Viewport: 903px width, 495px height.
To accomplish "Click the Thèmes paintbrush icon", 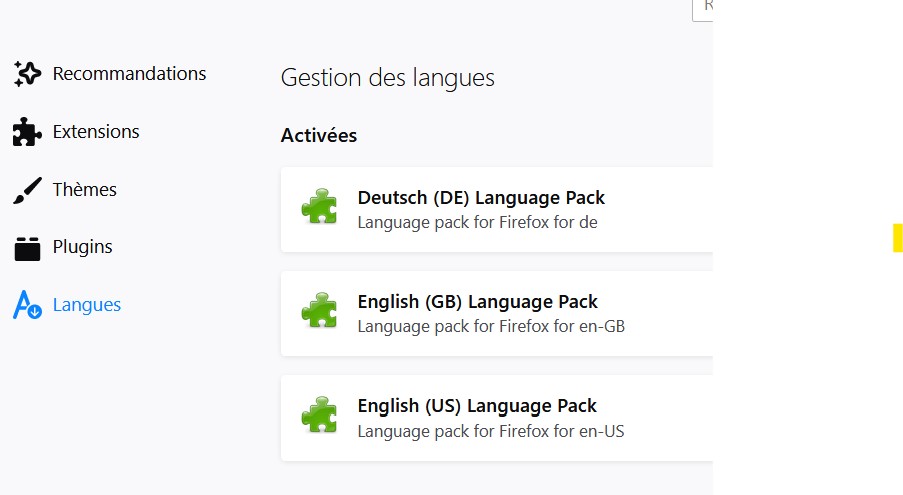I will click(27, 190).
